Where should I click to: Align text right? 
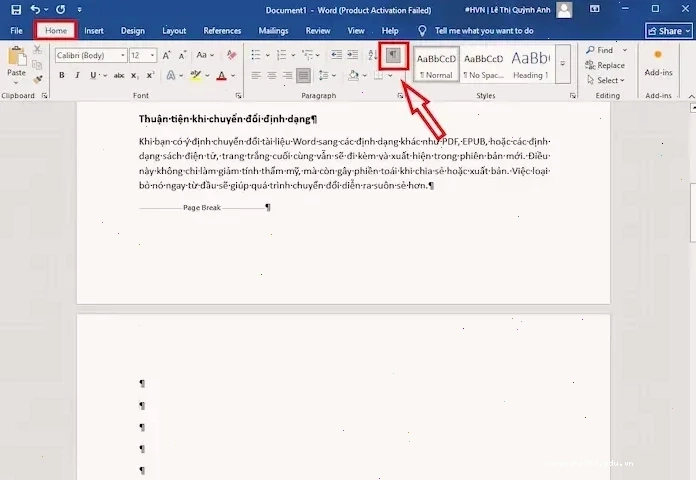click(x=288, y=75)
